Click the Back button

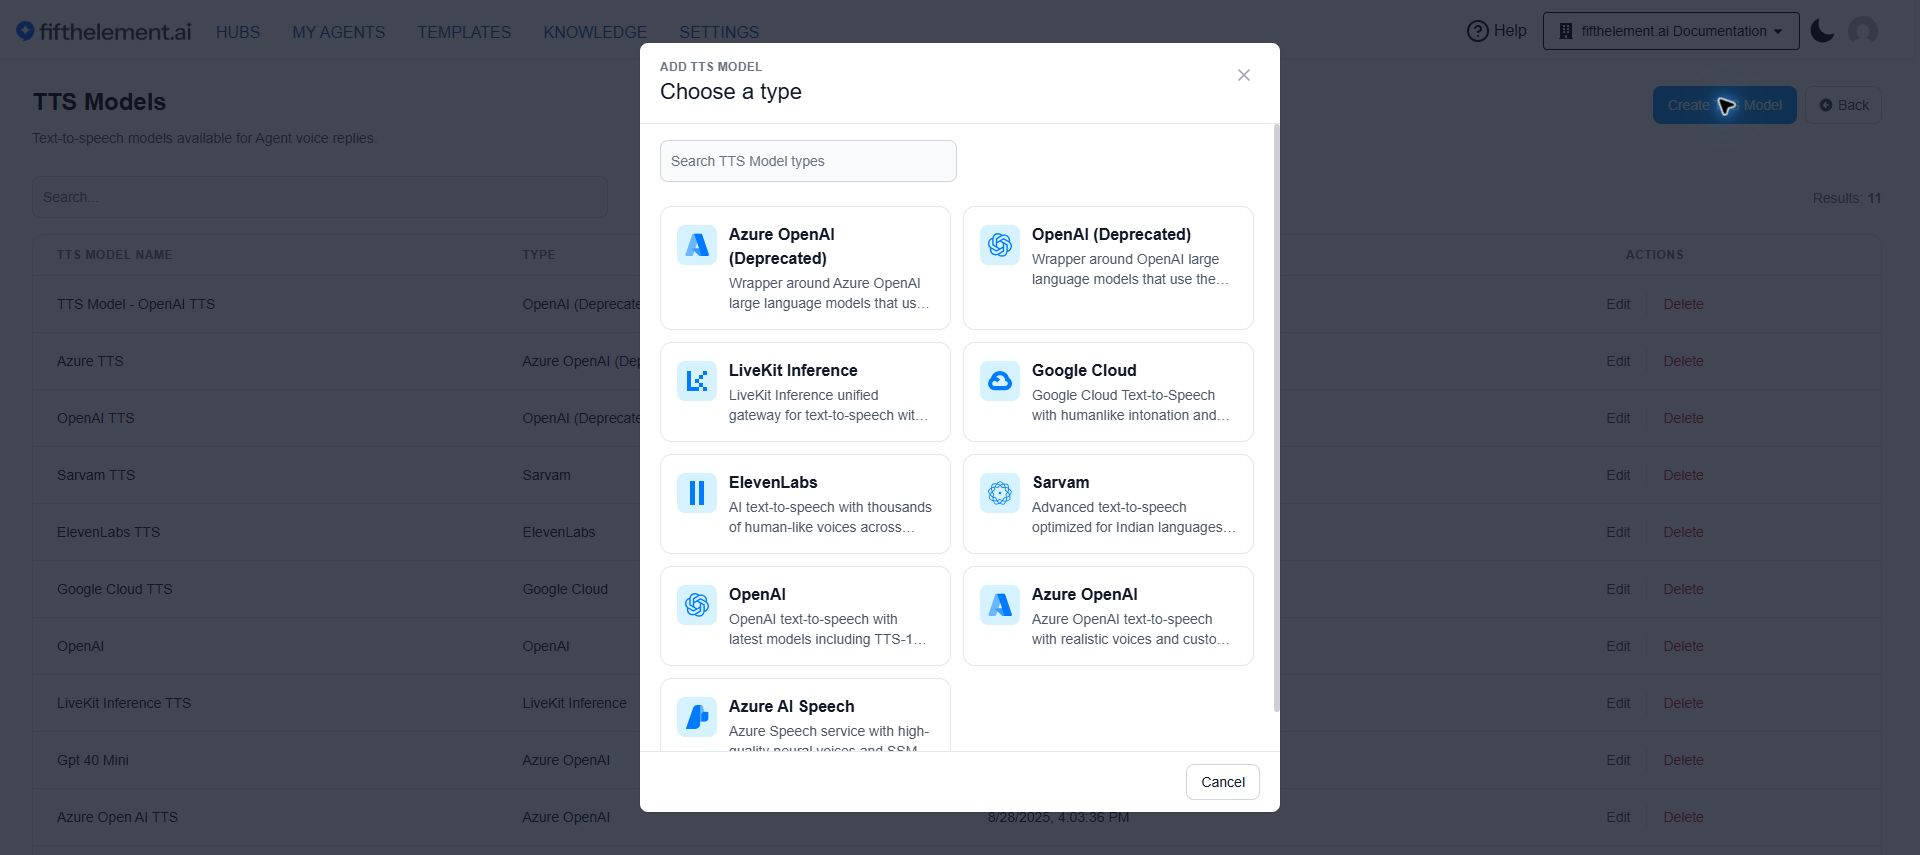tap(1843, 105)
